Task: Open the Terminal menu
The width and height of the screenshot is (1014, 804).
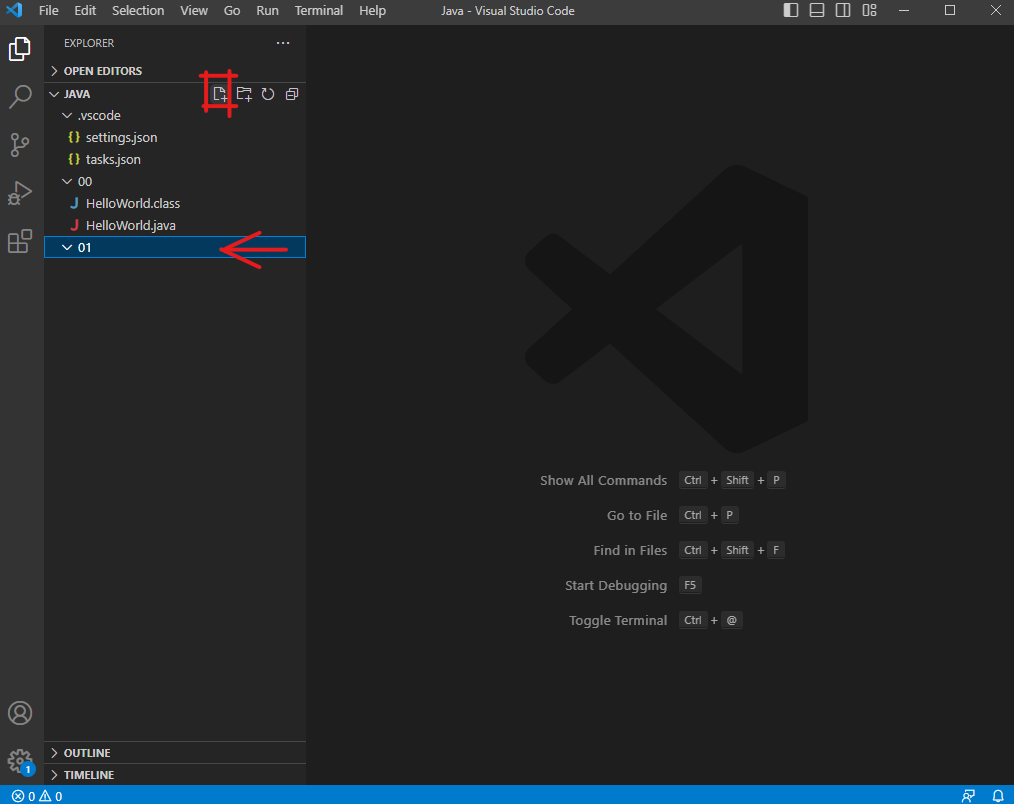Action: [318, 11]
